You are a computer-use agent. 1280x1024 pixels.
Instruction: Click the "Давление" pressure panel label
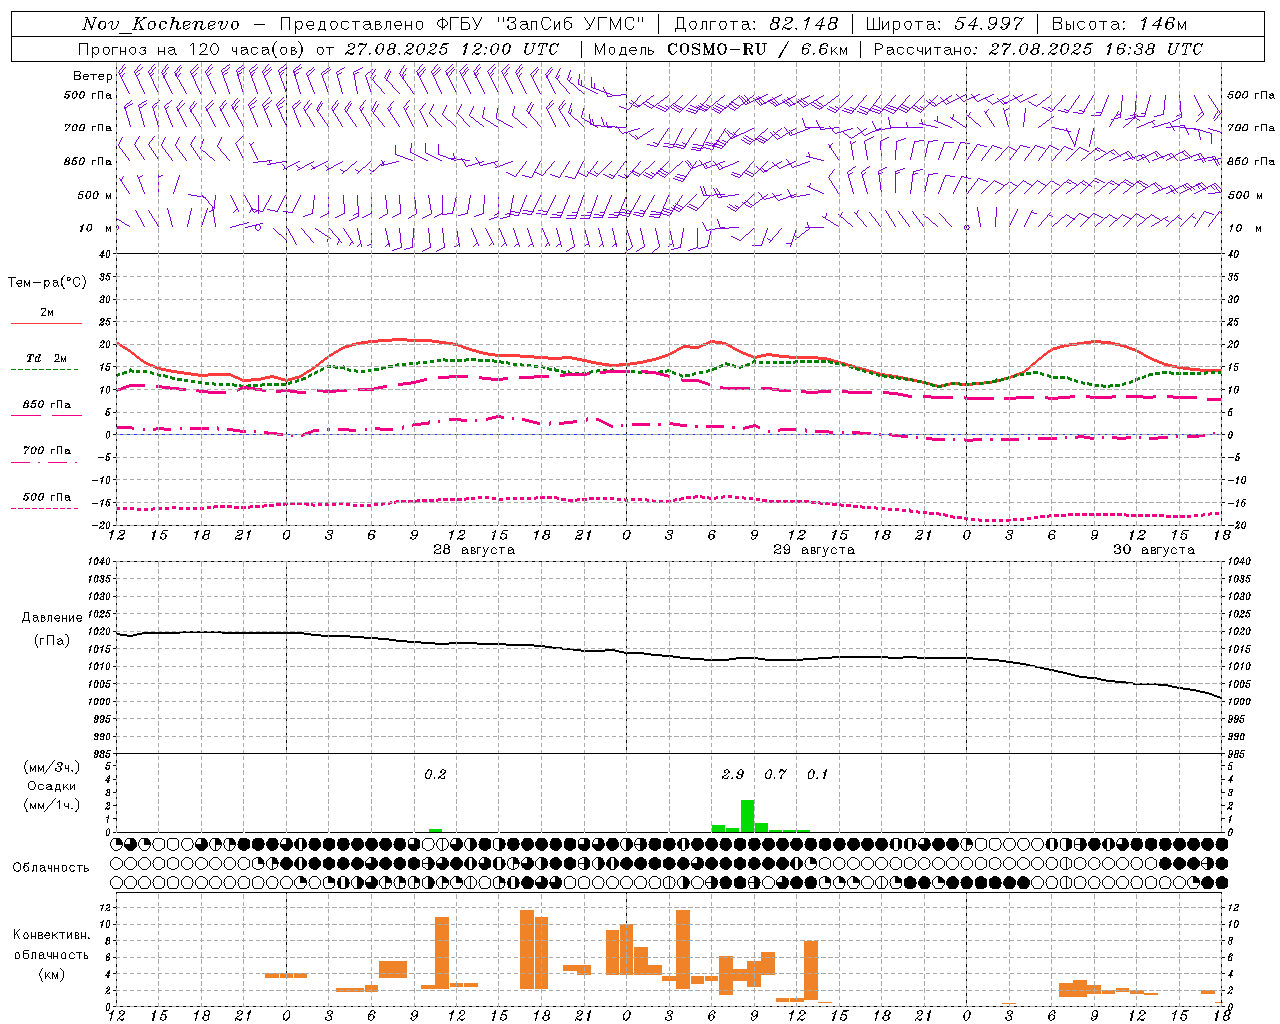coord(52,618)
